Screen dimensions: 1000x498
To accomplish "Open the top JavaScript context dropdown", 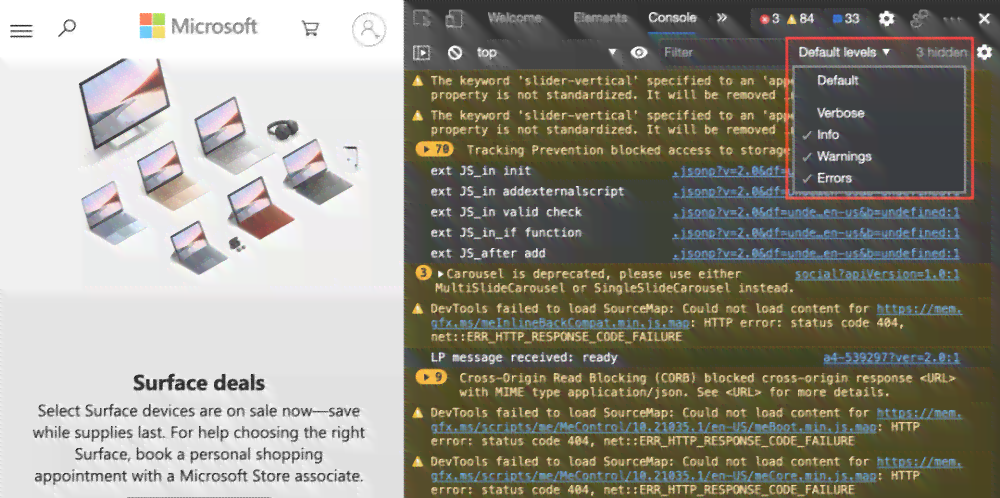I will 547,52.
